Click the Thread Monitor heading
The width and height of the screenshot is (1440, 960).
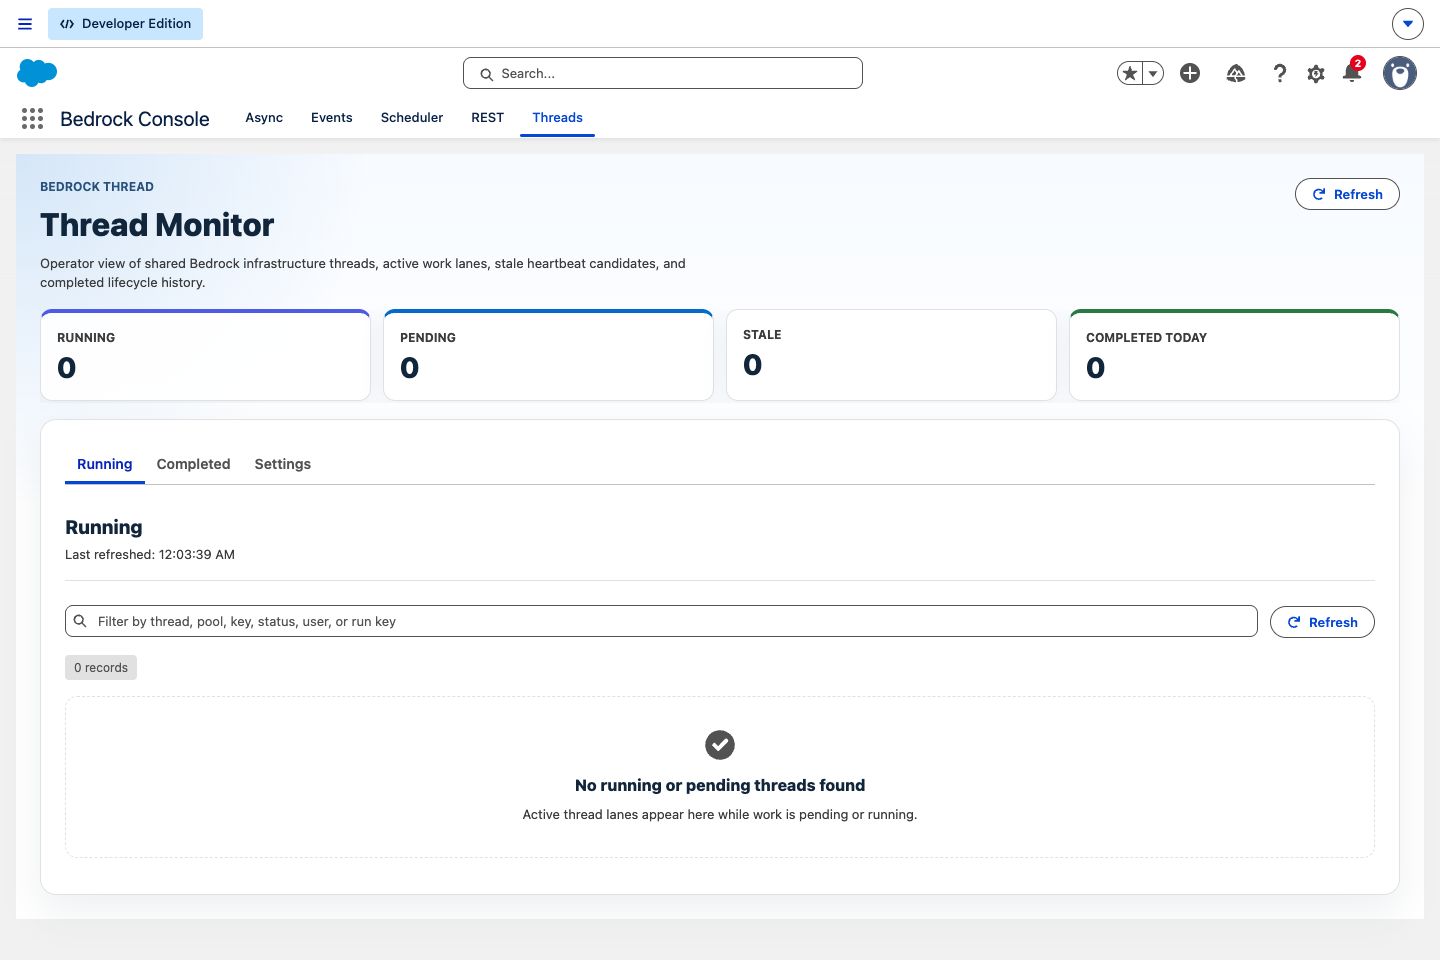157,225
